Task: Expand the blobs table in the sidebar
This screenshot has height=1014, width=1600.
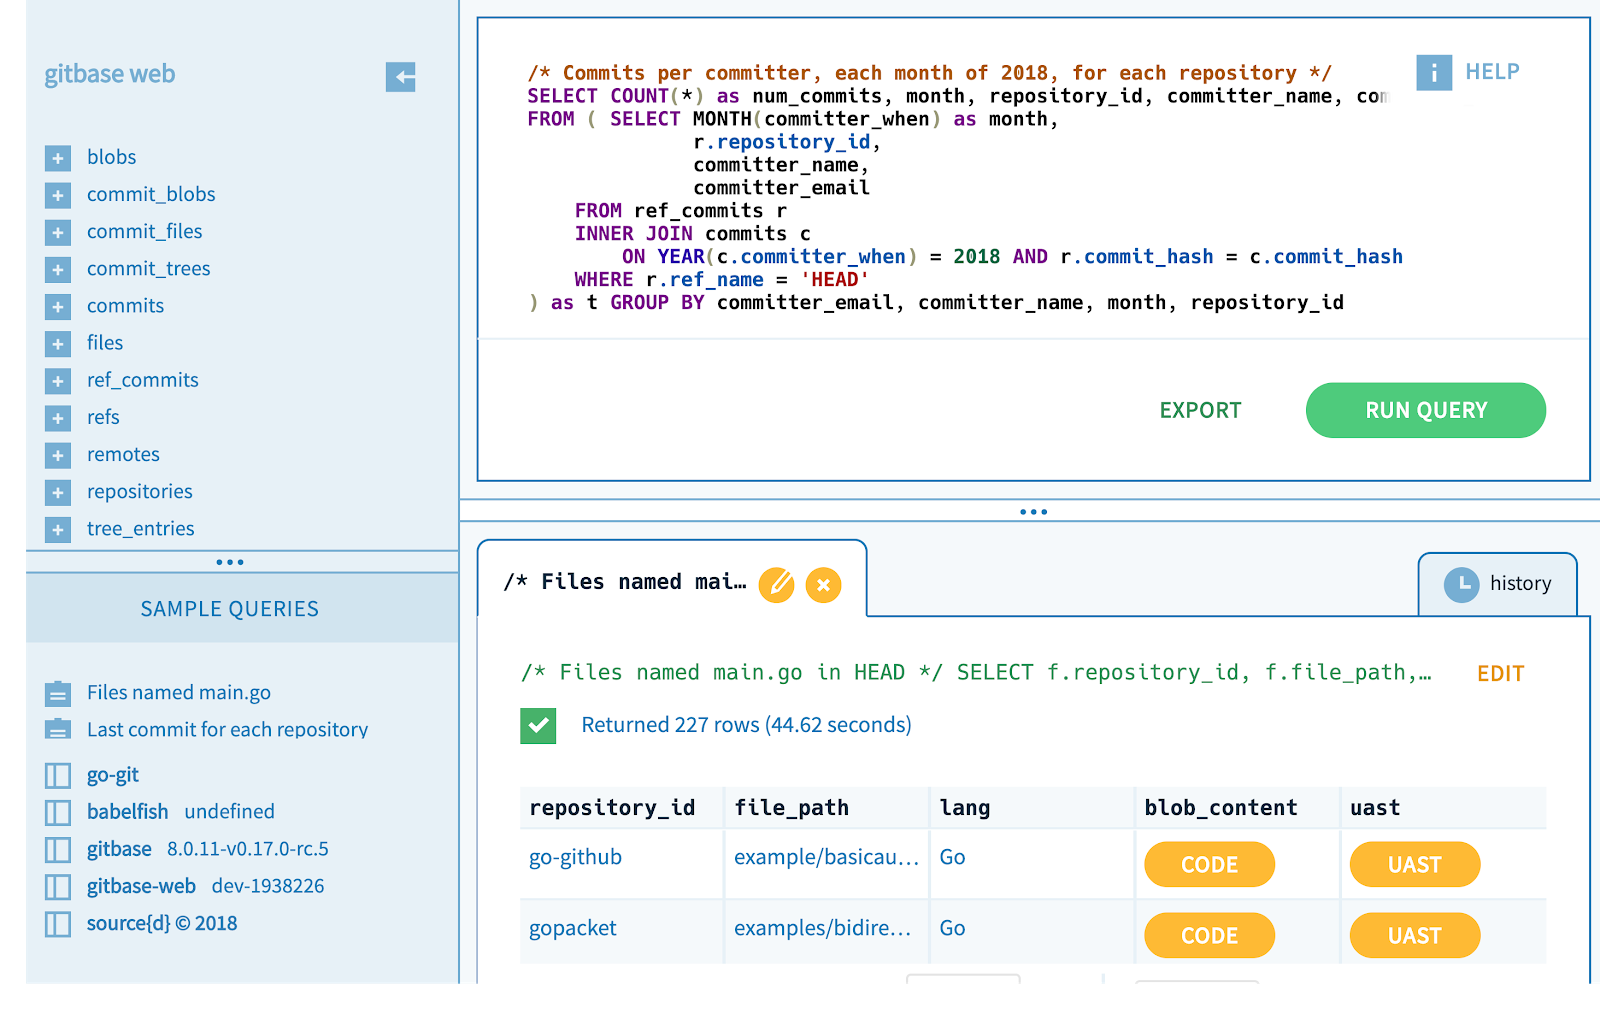Action: 57,157
